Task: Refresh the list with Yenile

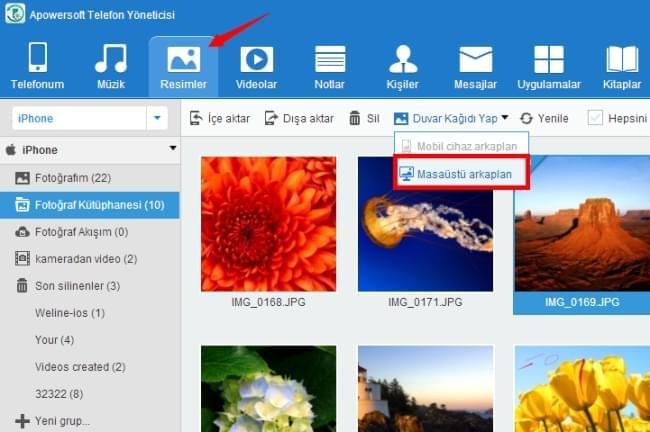Action: (x=544, y=118)
